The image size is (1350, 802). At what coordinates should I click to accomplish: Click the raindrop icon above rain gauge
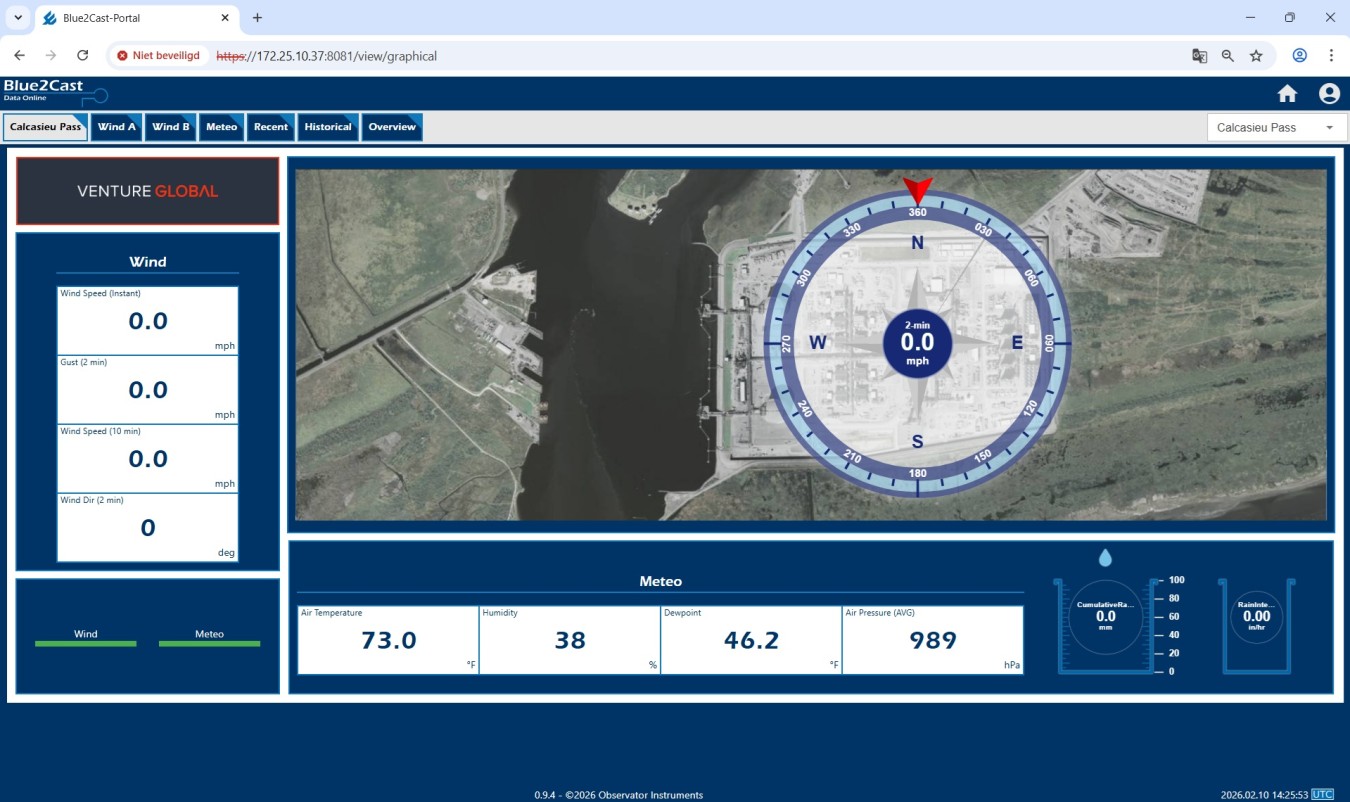(1105, 558)
